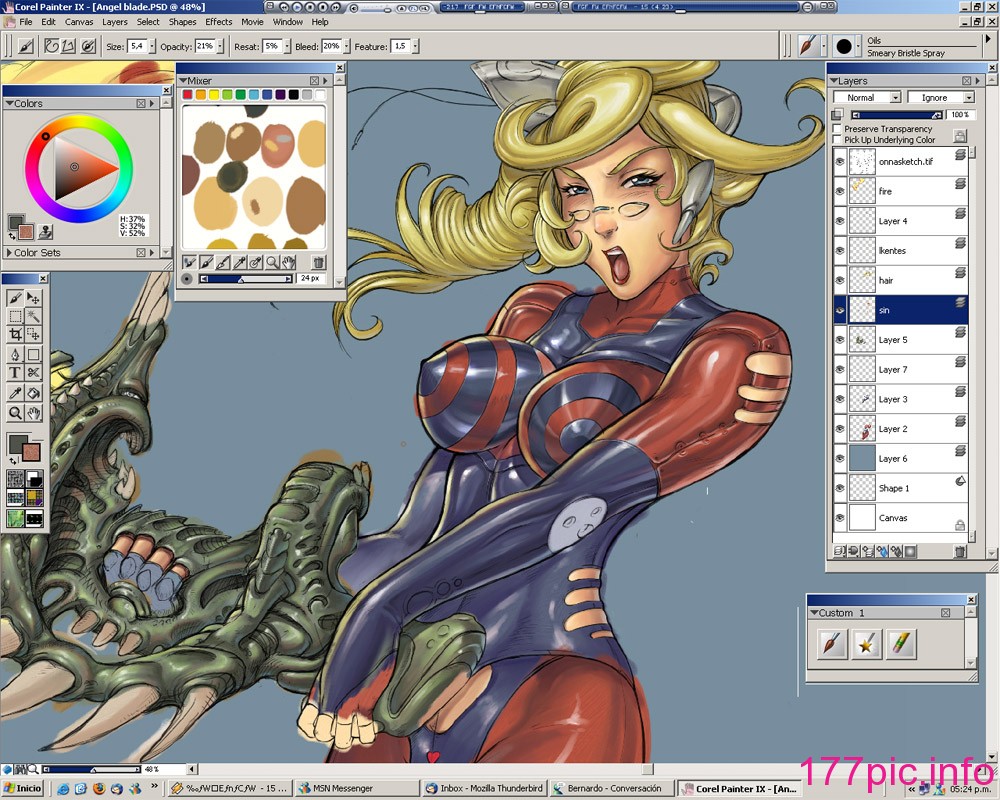Select the Rectangular Selection tool
The image size is (1000, 800).
point(15,316)
